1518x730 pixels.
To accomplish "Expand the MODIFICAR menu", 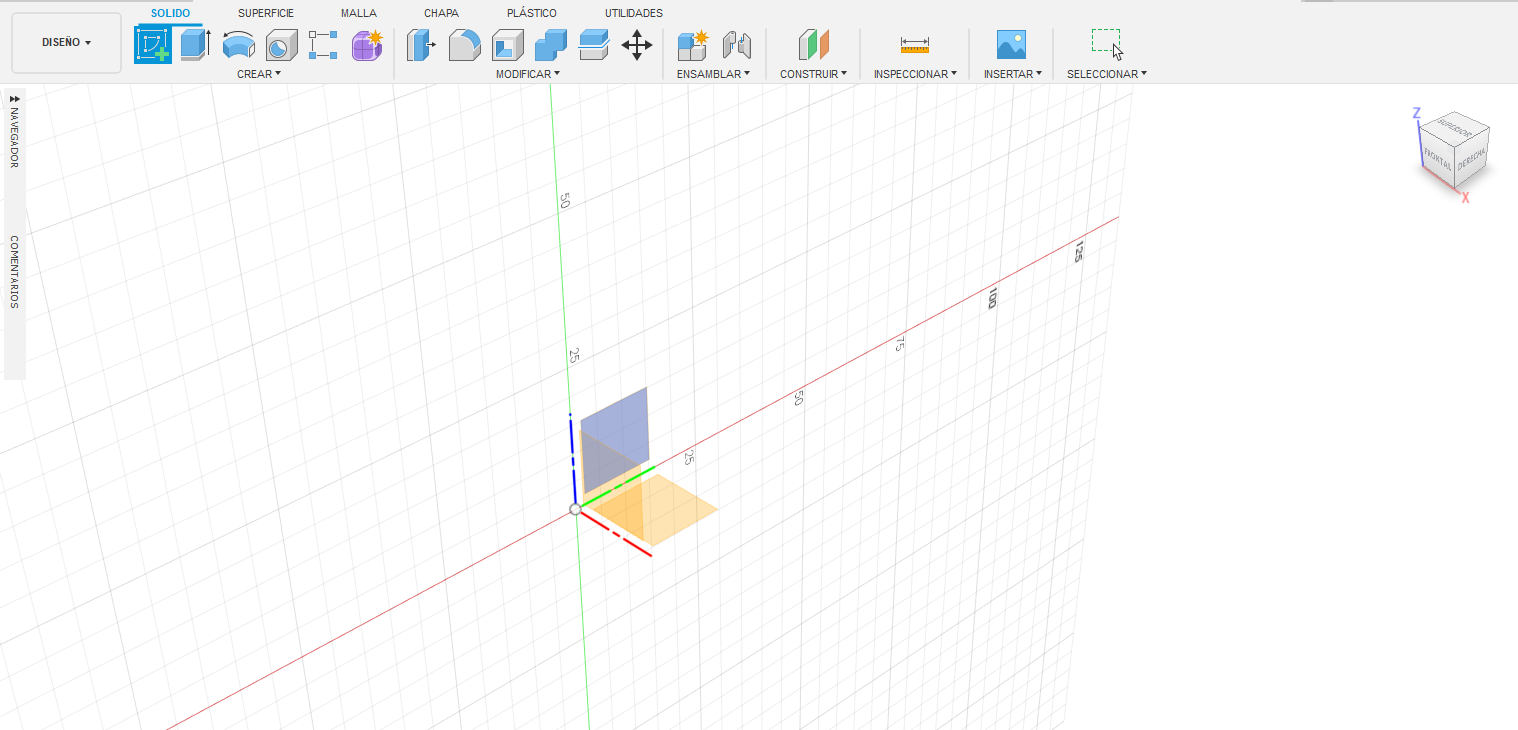I will [x=528, y=74].
